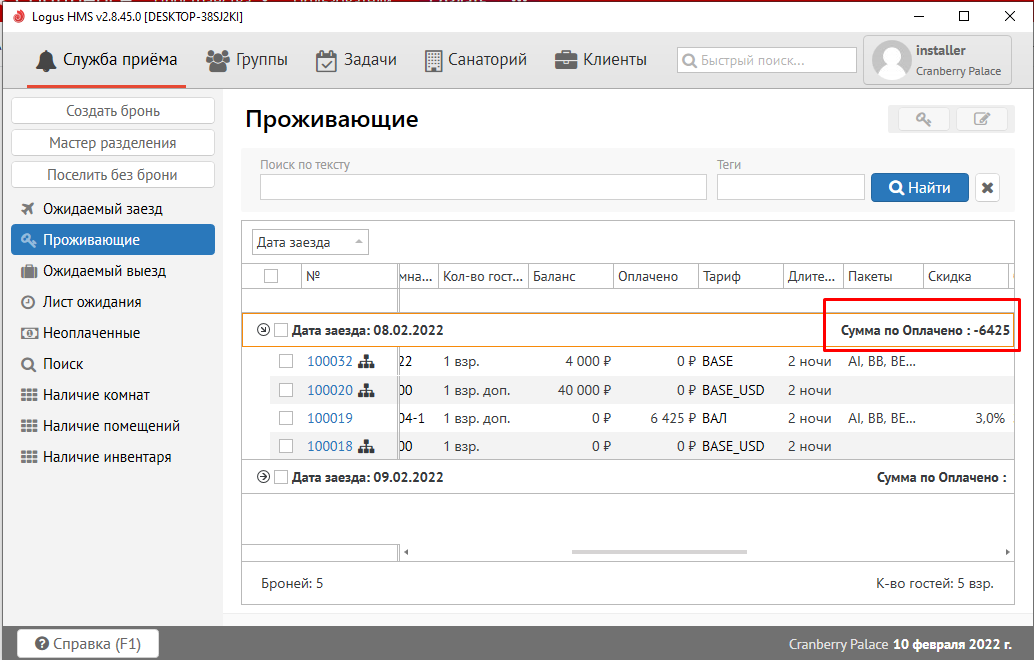Click the key icon button near title
The width and height of the screenshot is (1034, 660).
(922, 120)
